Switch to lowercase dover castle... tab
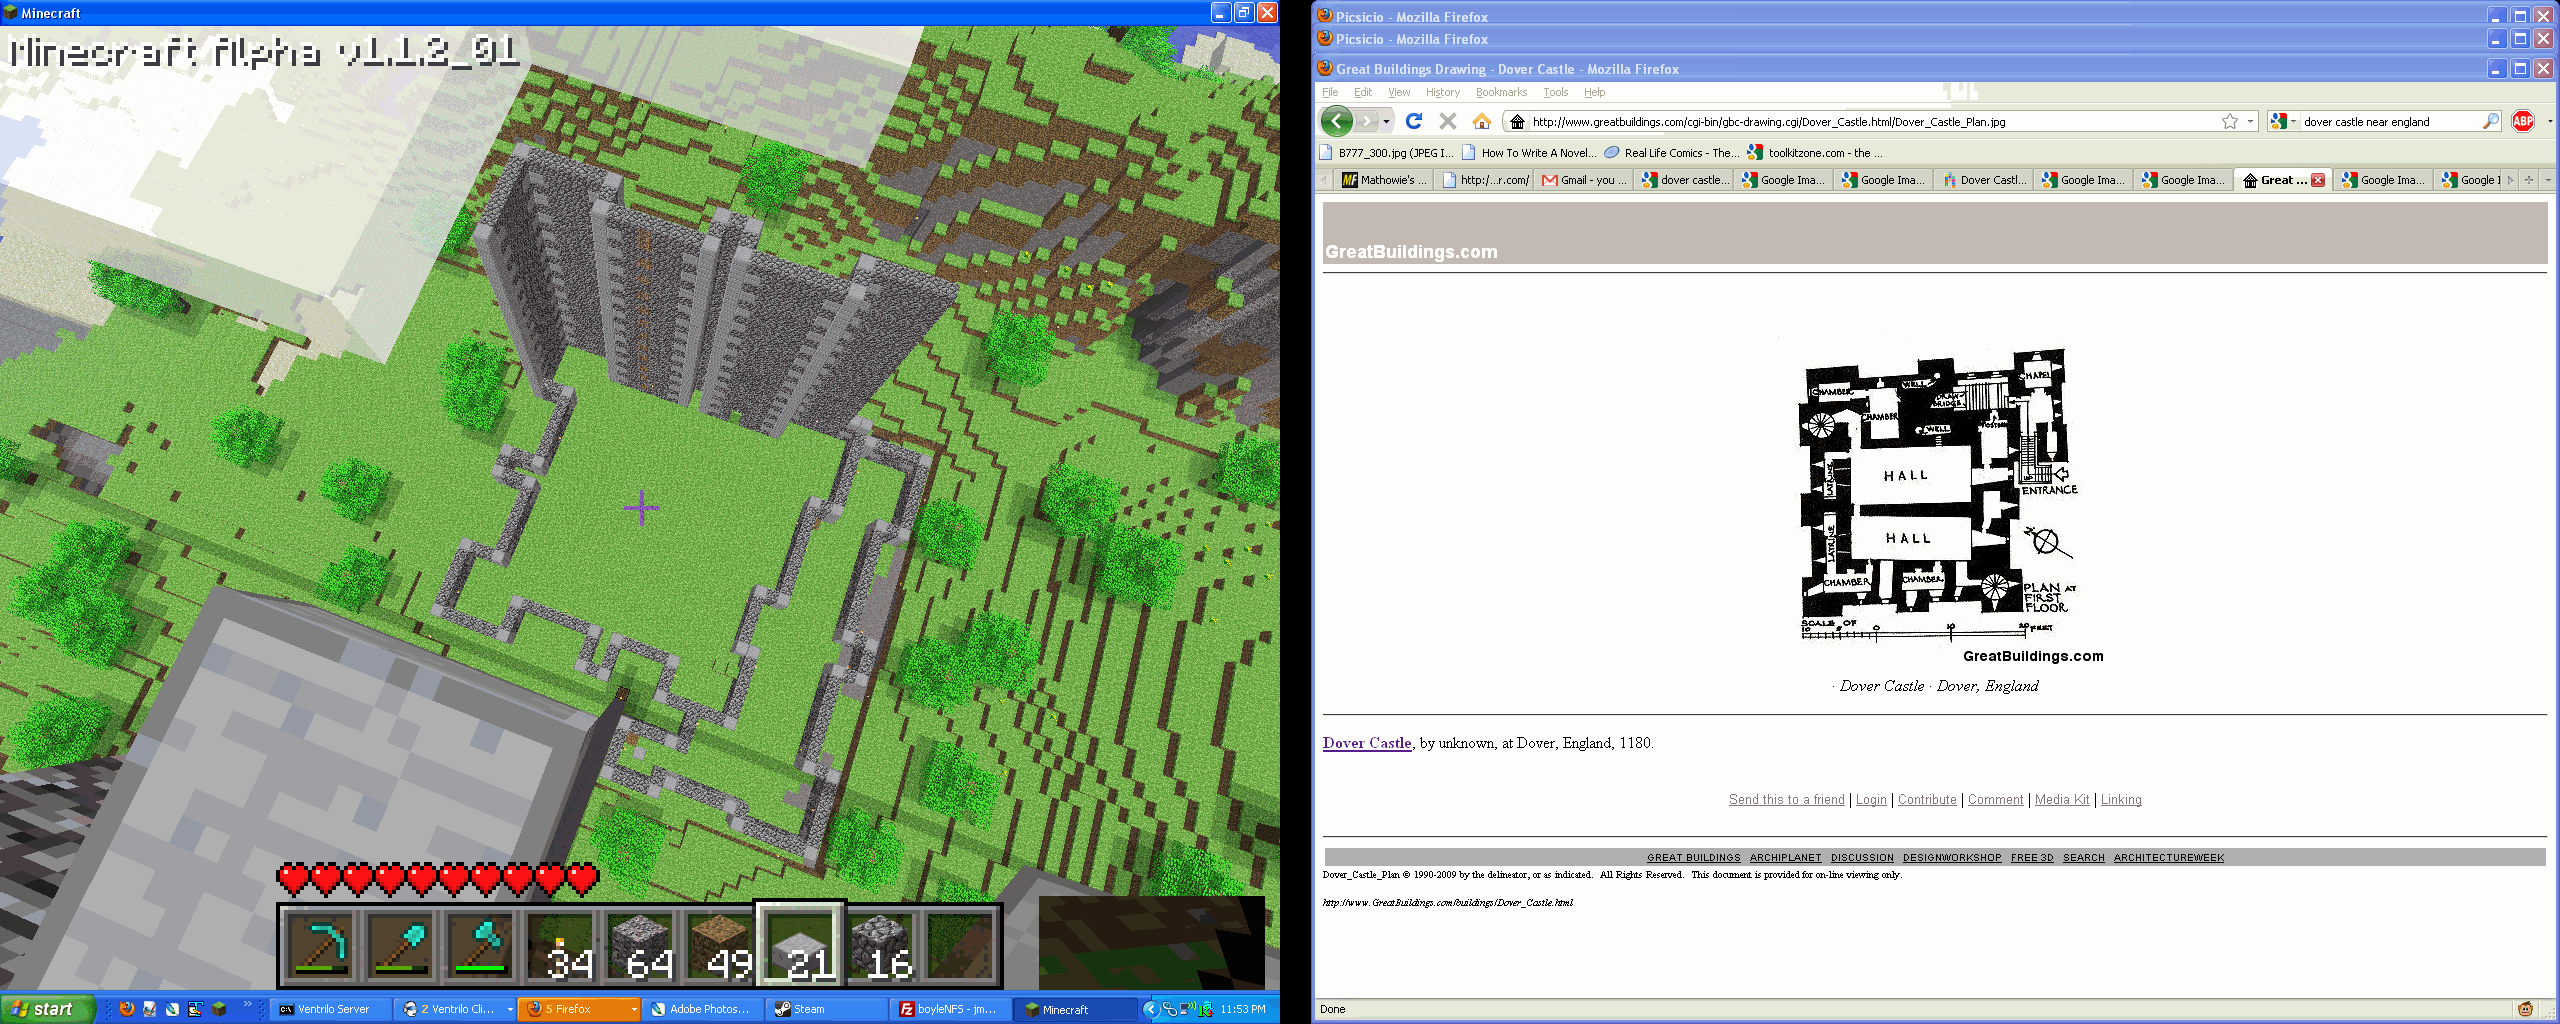 coord(1684,180)
